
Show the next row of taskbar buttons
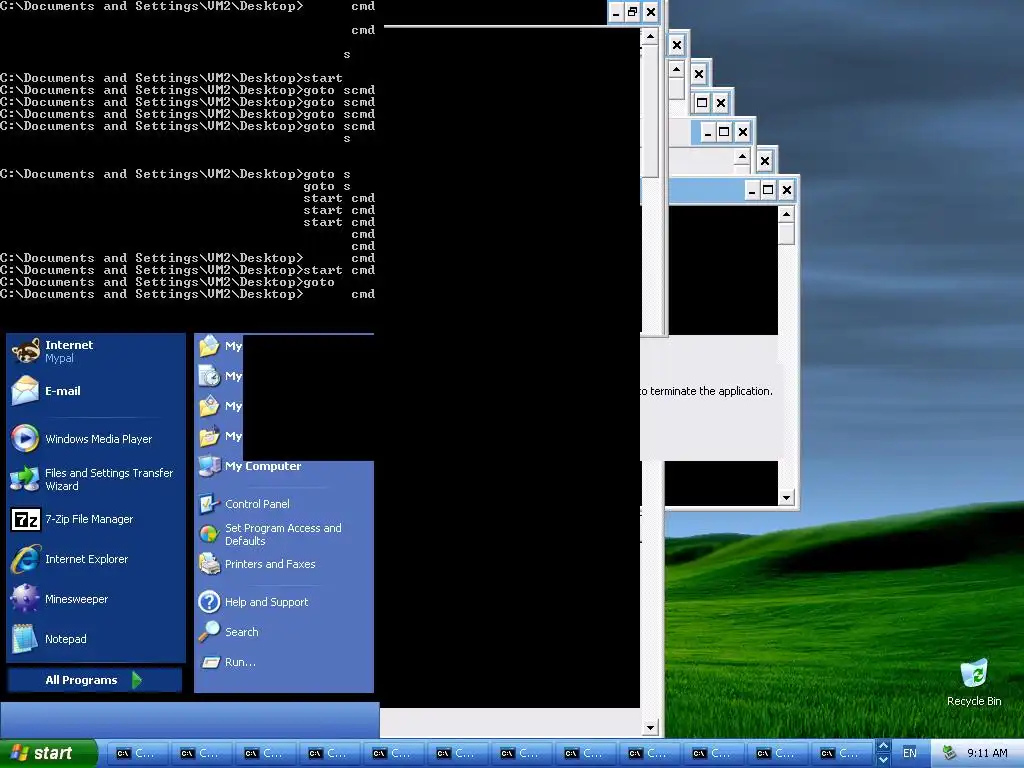(884, 760)
